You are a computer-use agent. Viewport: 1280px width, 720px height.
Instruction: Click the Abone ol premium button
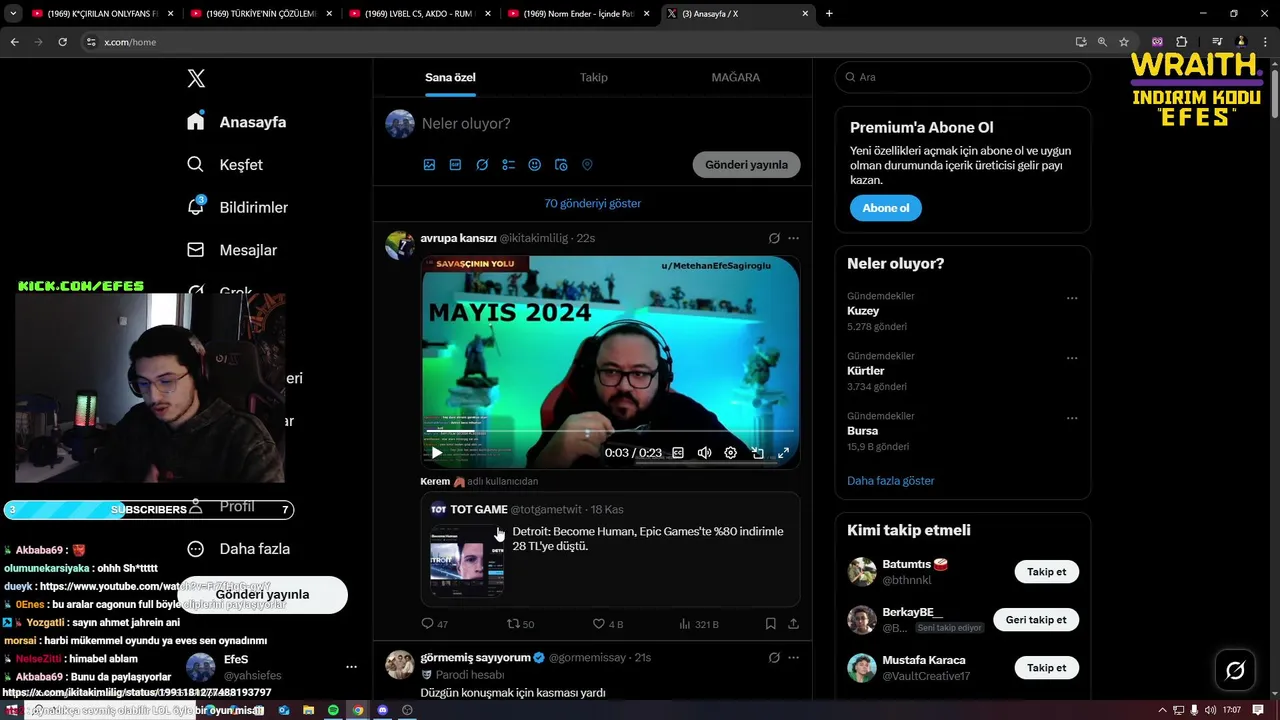tap(886, 208)
